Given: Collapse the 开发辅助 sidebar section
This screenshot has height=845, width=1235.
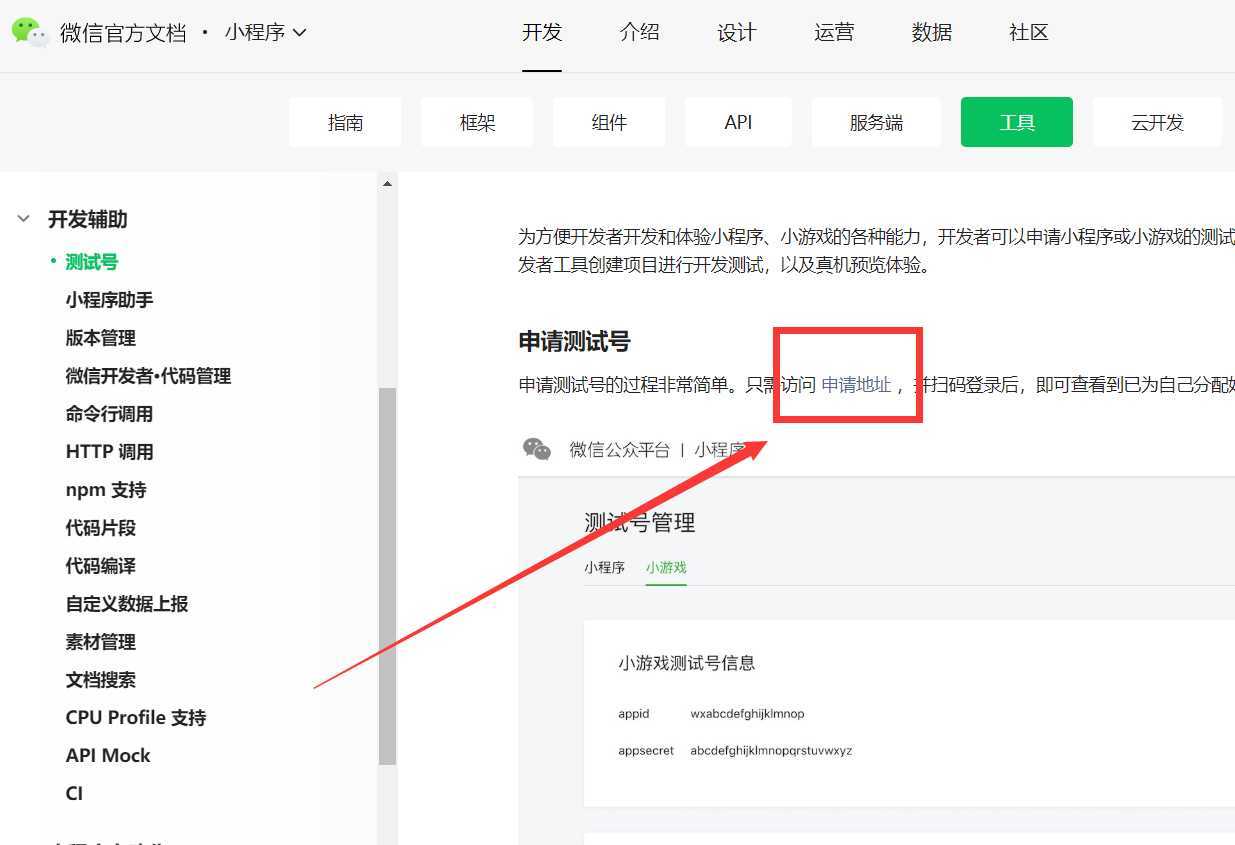Looking at the screenshot, I should (x=24, y=219).
